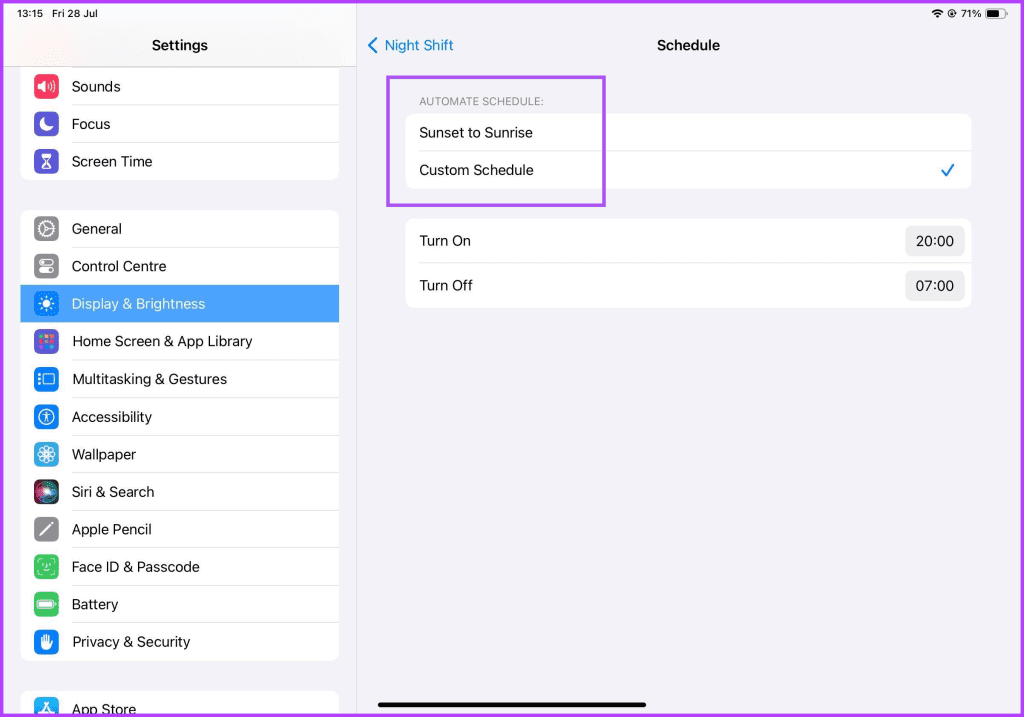
Task: Open Sounds settings
Action: click(x=180, y=86)
